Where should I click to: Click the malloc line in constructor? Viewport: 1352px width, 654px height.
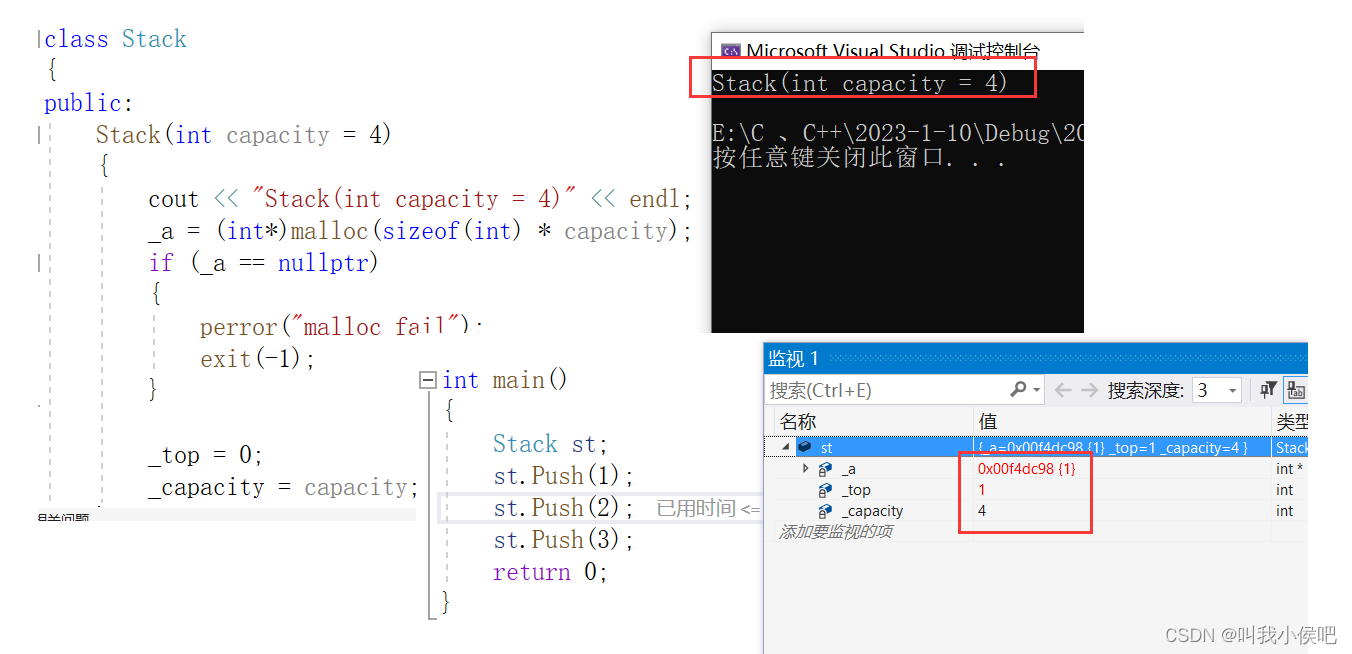pyautogui.click(x=420, y=231)
